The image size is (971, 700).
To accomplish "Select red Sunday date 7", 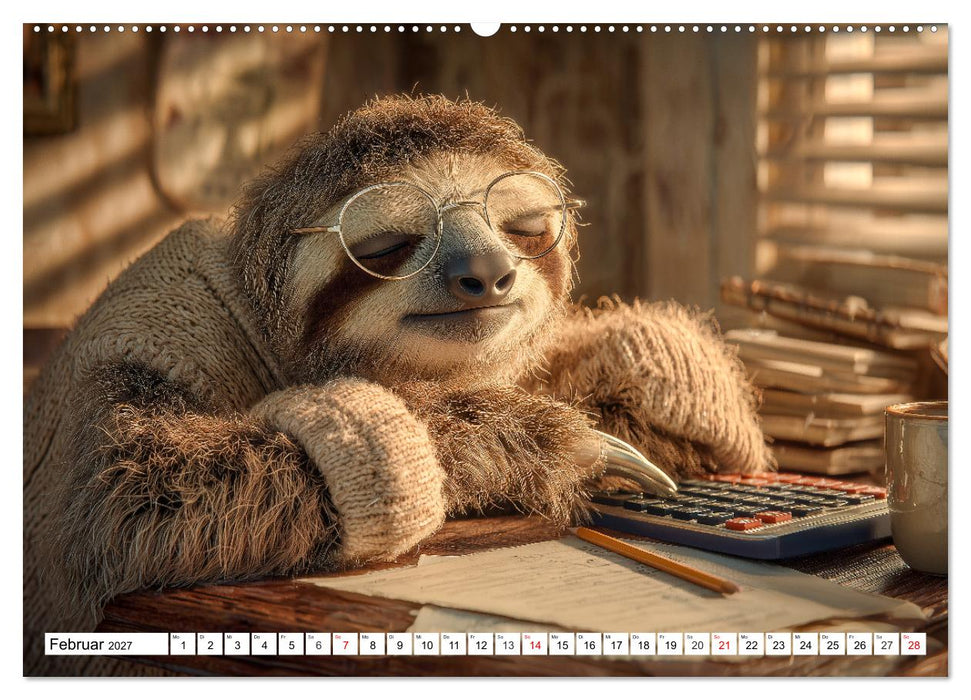I will [x=345, y=644].
